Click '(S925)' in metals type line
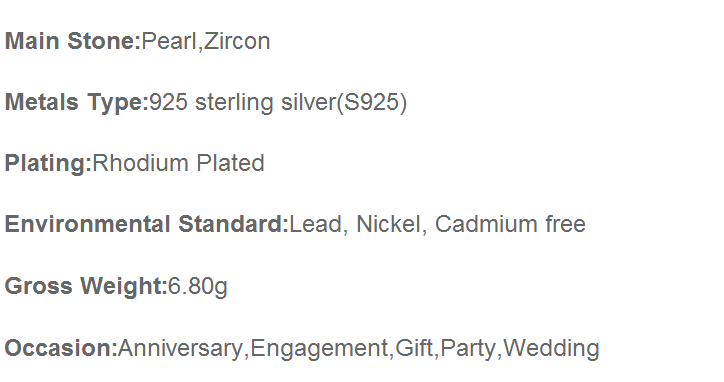724x382 pixels. (372, 103)
